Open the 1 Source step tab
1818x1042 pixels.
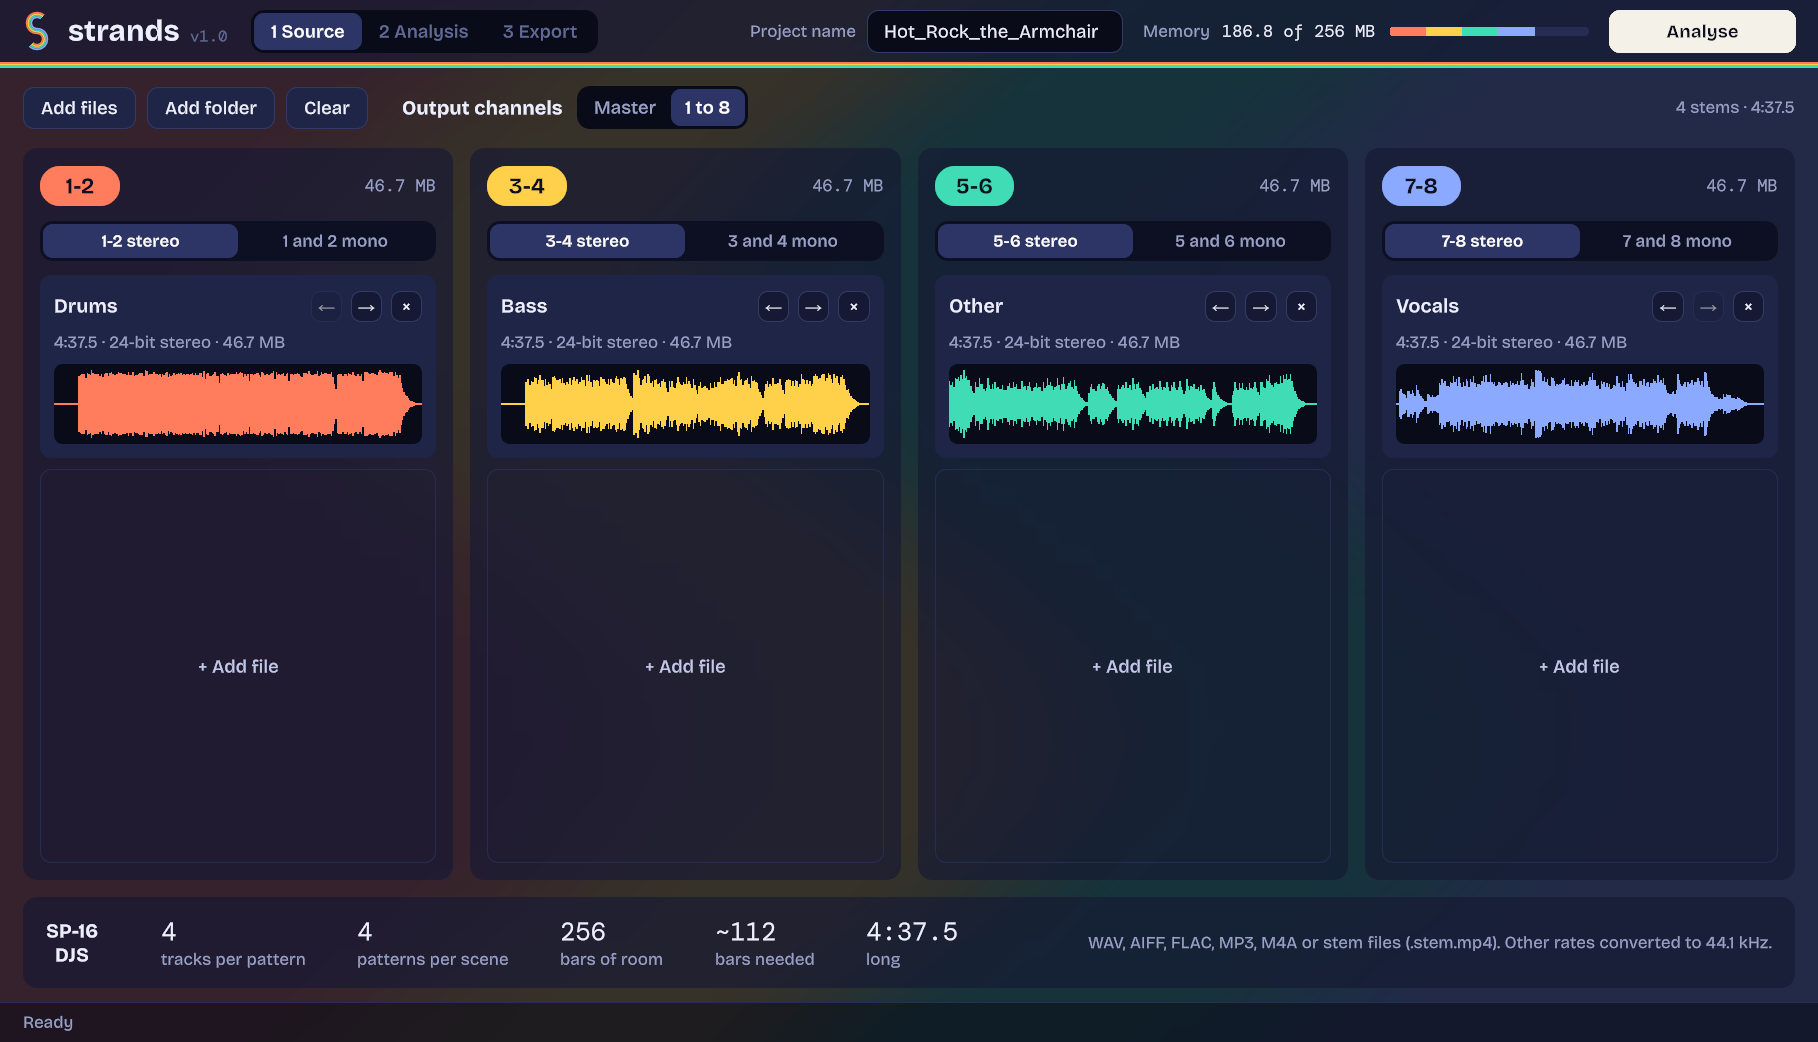[x=307, y=32]
